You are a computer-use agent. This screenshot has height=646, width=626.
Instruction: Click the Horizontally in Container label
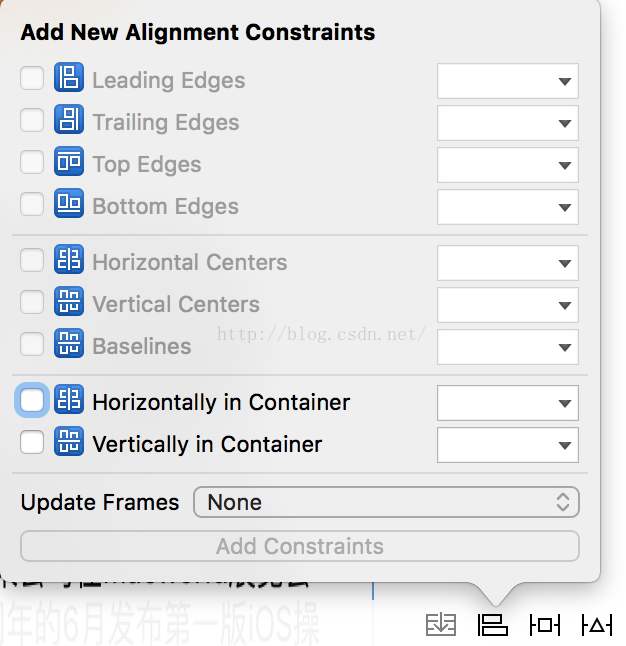click(221, 402)
